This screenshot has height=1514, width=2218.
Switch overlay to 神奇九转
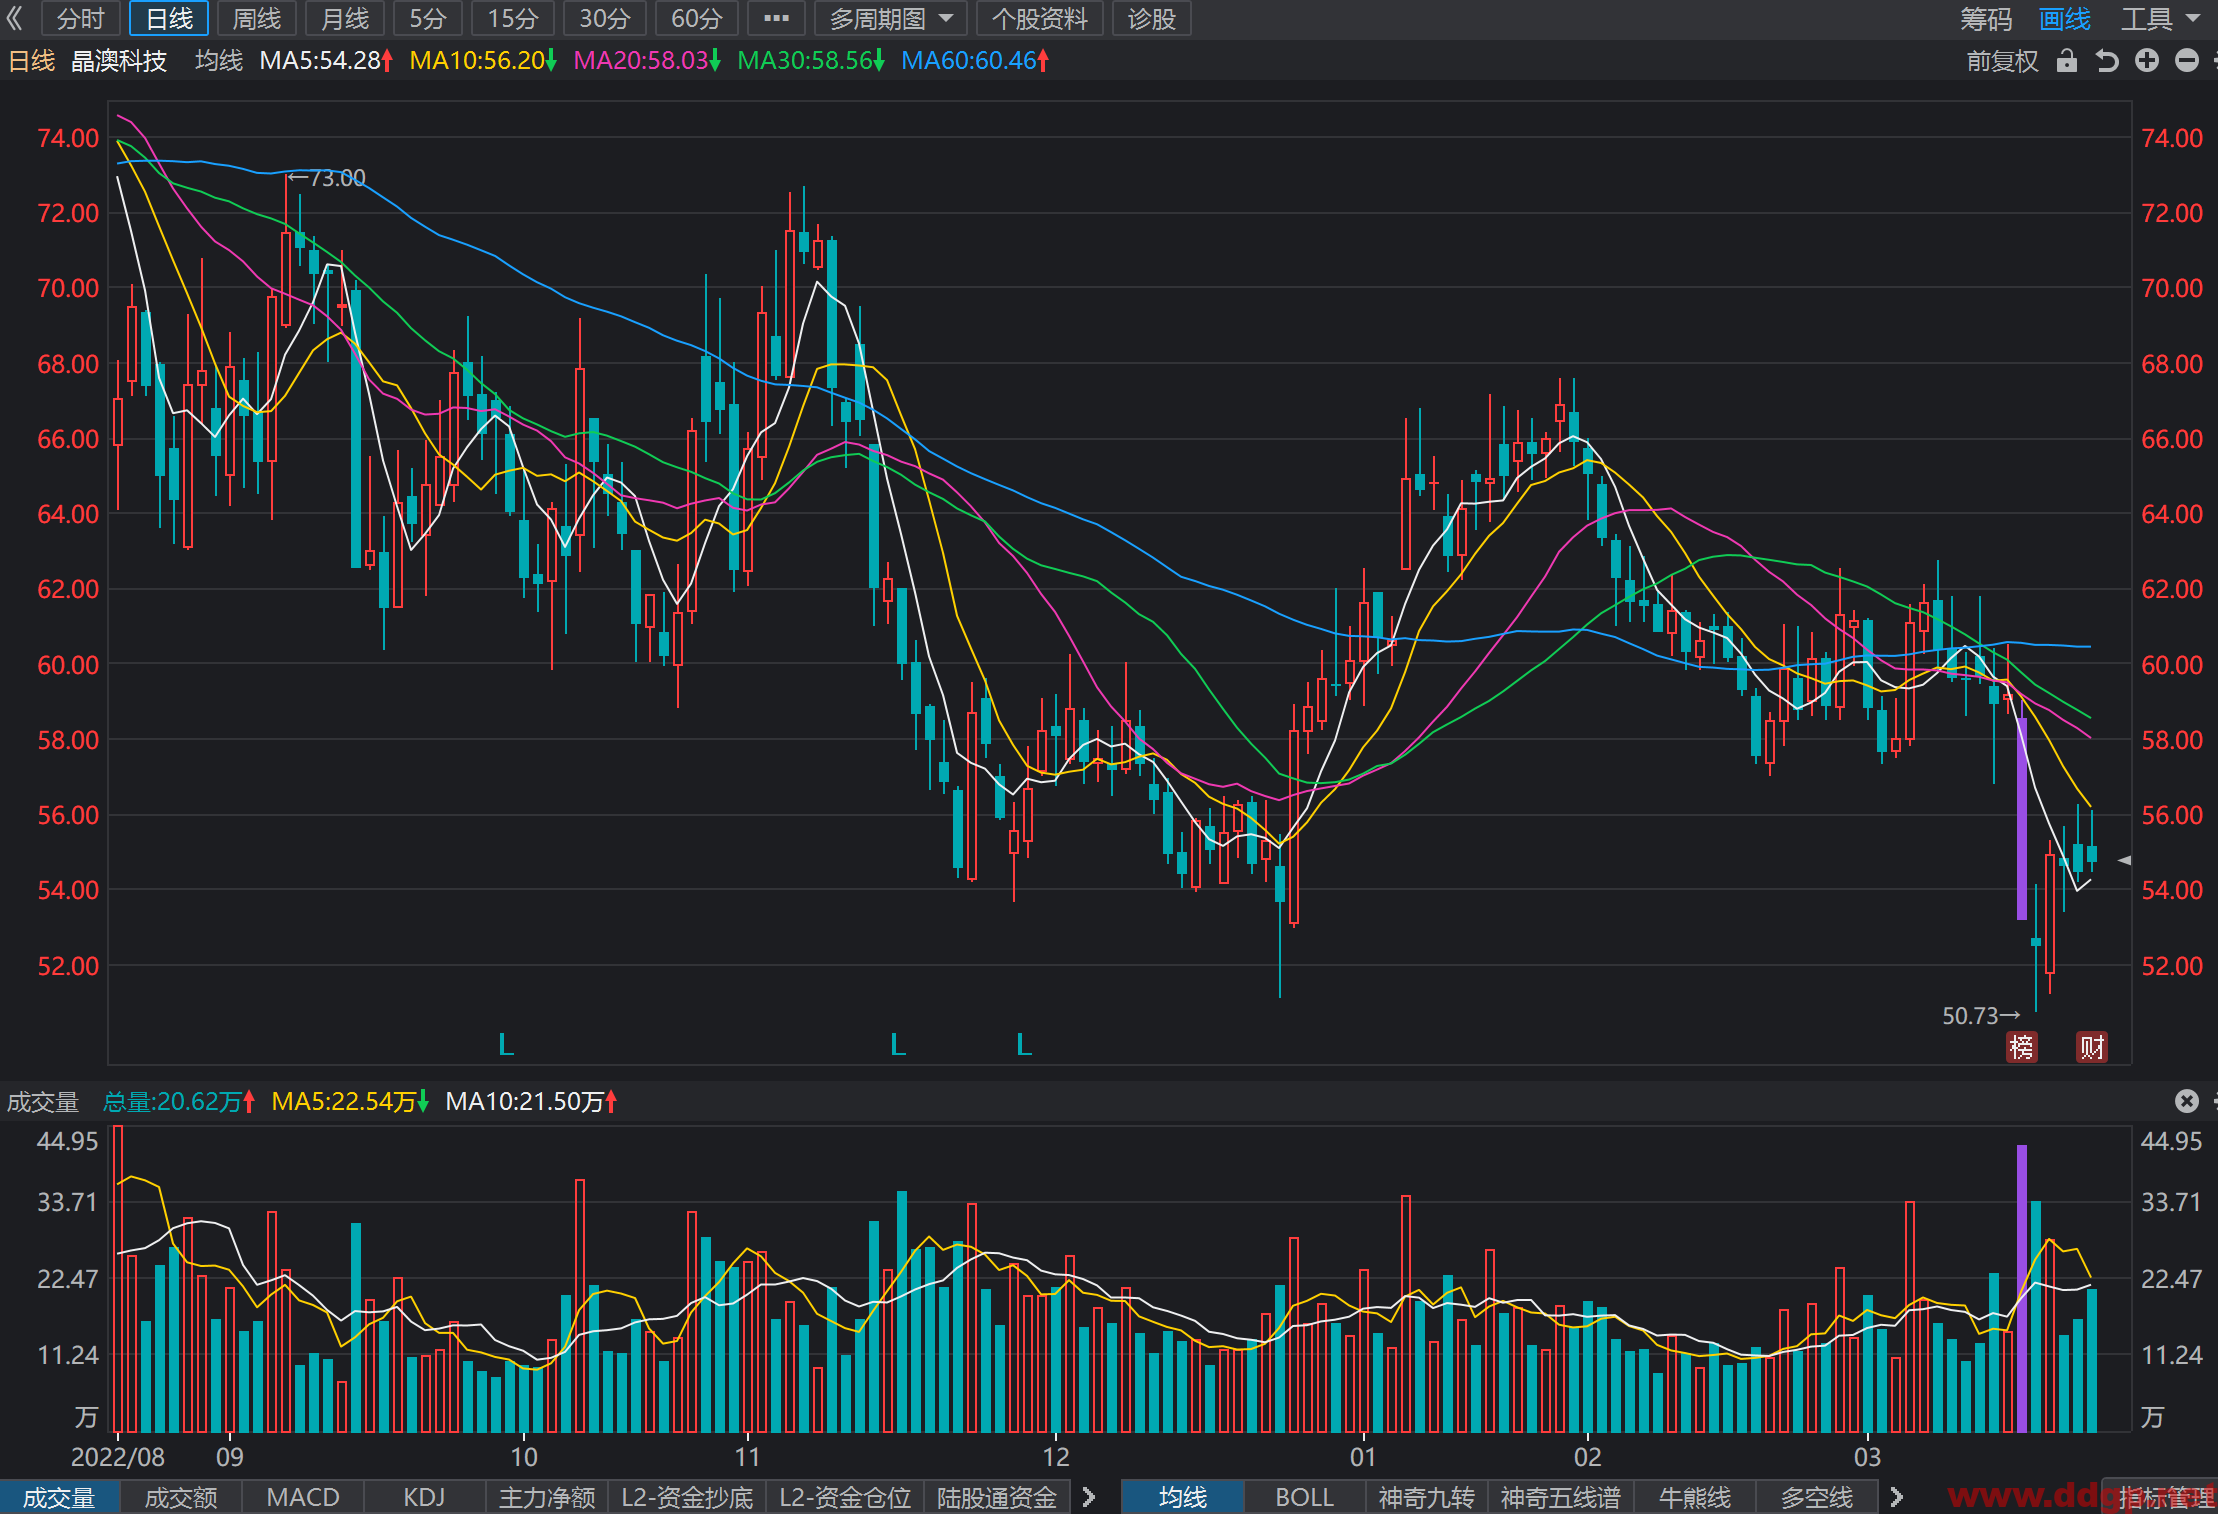(1427, 1497)
